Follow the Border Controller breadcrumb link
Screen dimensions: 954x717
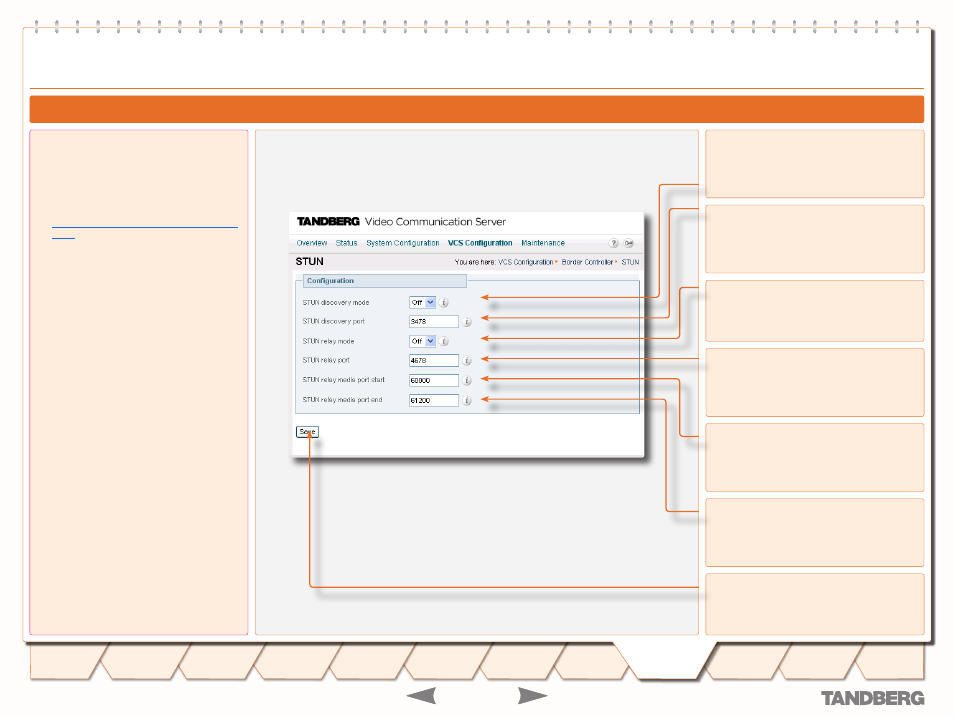tap(587, 262)
